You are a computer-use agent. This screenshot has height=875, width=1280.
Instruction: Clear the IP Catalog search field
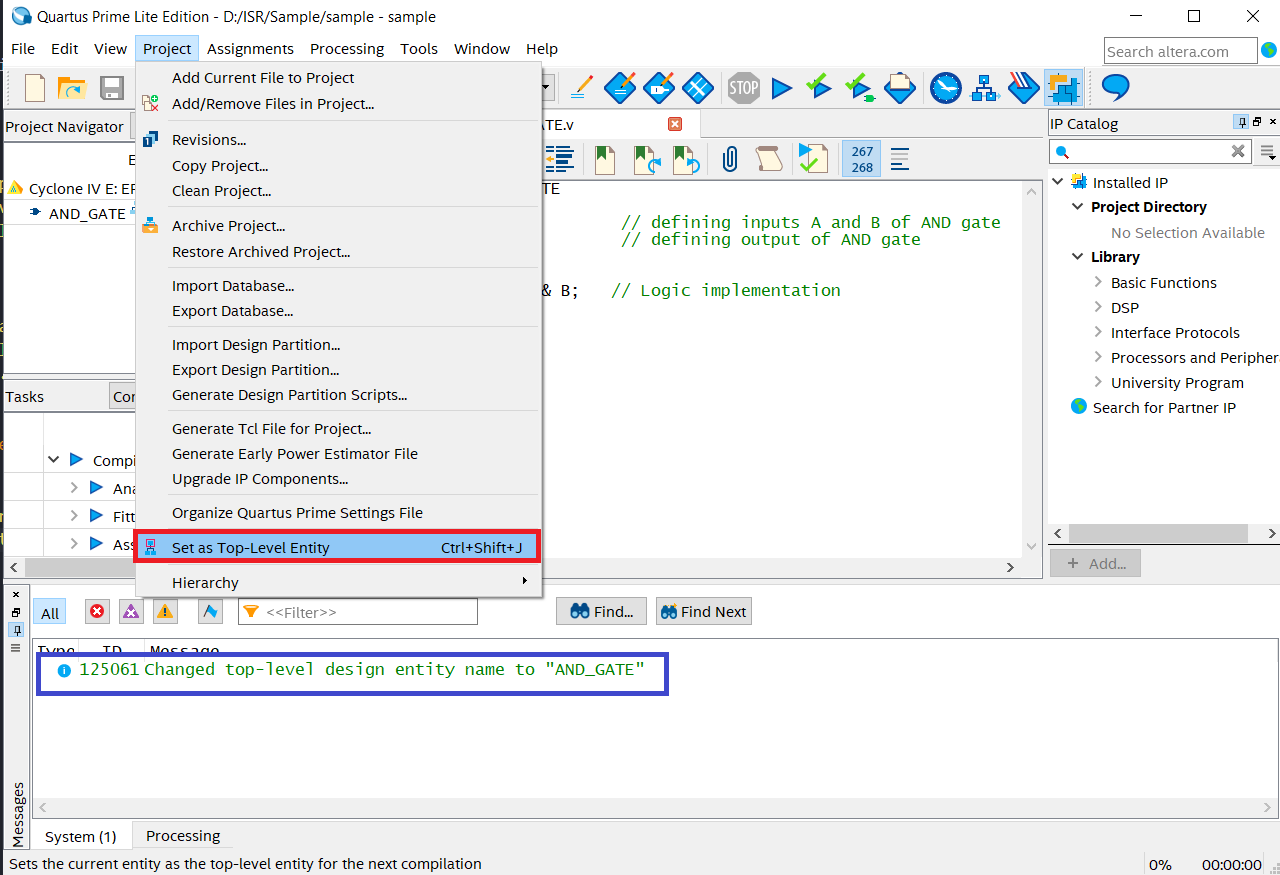(1238, 152)
